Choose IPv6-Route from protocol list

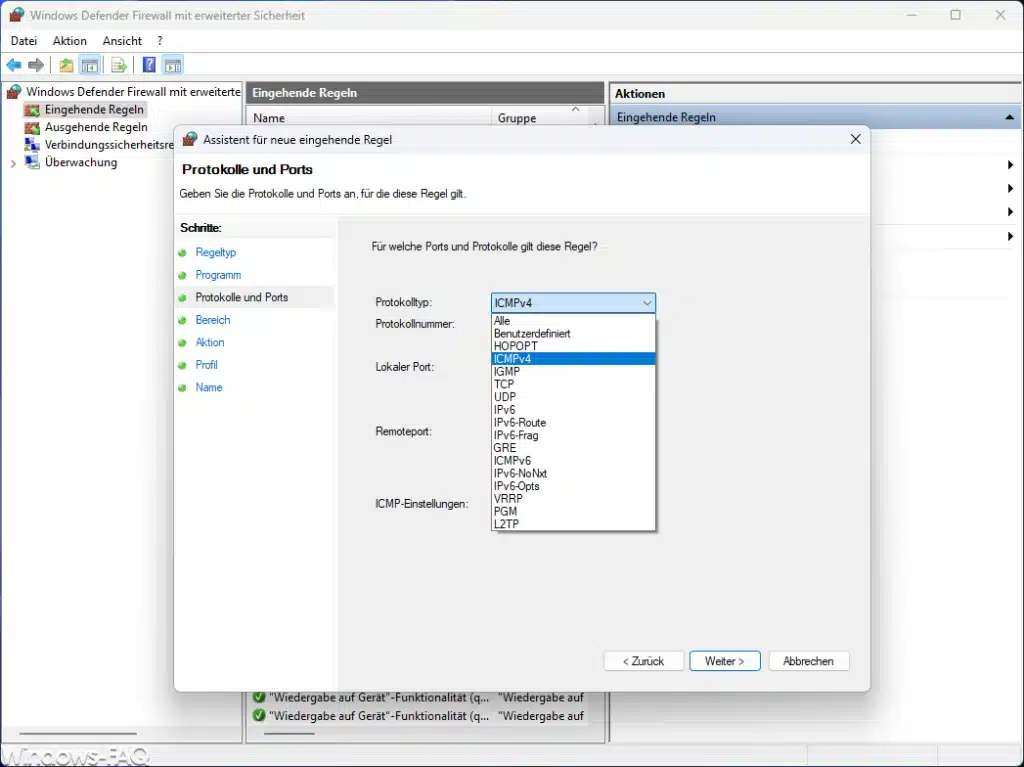[573, 422]
